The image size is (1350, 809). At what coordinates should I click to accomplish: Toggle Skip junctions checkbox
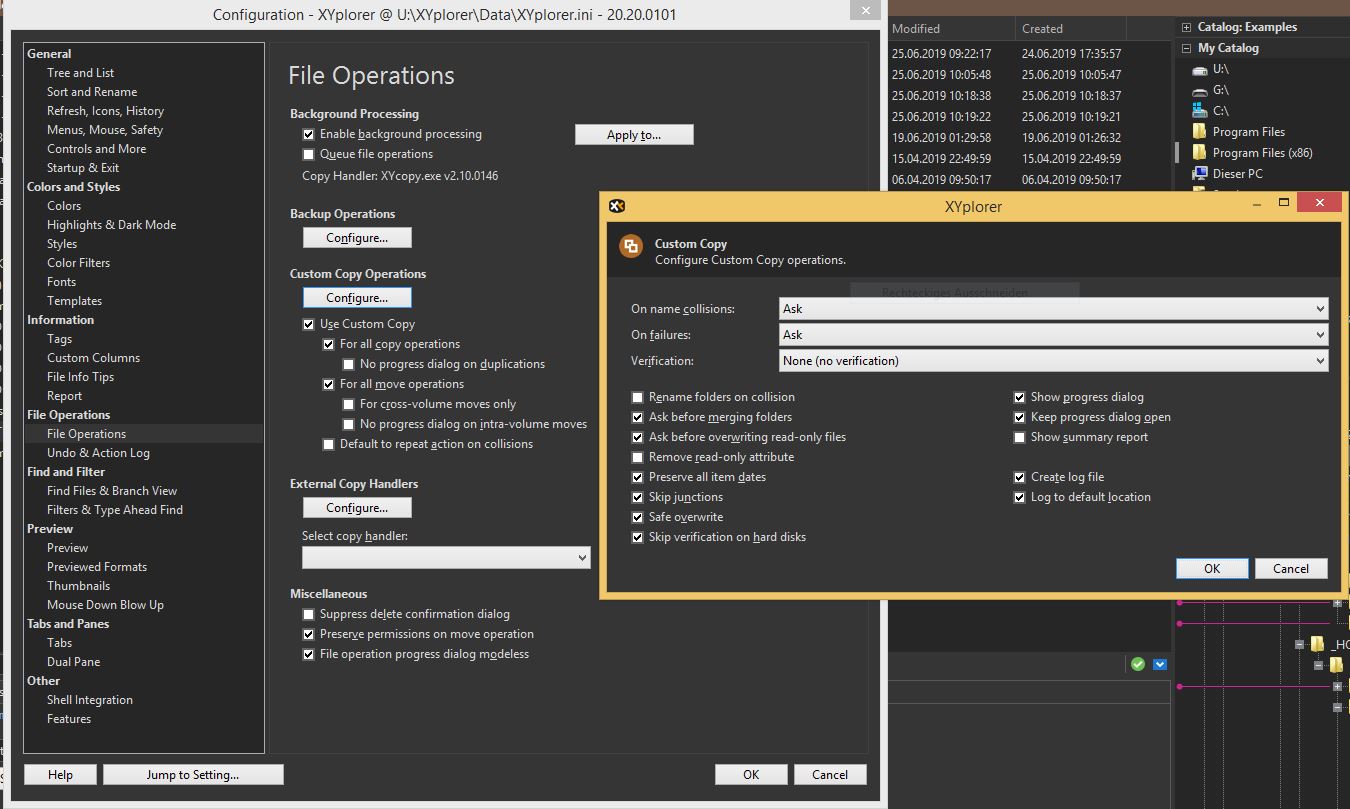[x=637, y=497]
